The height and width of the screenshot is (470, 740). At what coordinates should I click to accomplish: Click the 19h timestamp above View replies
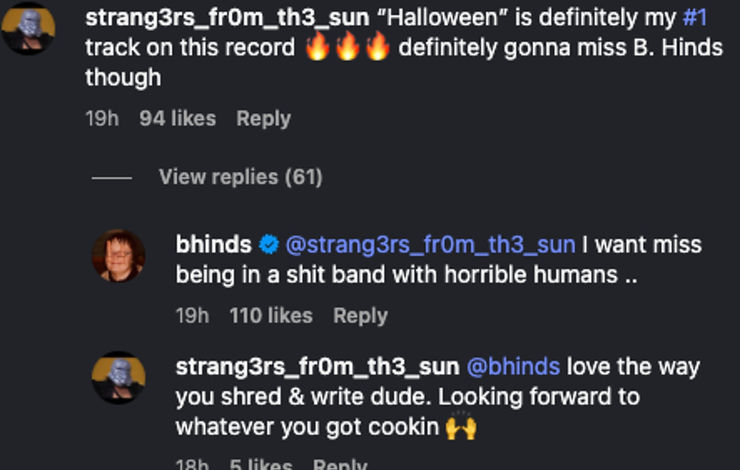coord(102,118)
